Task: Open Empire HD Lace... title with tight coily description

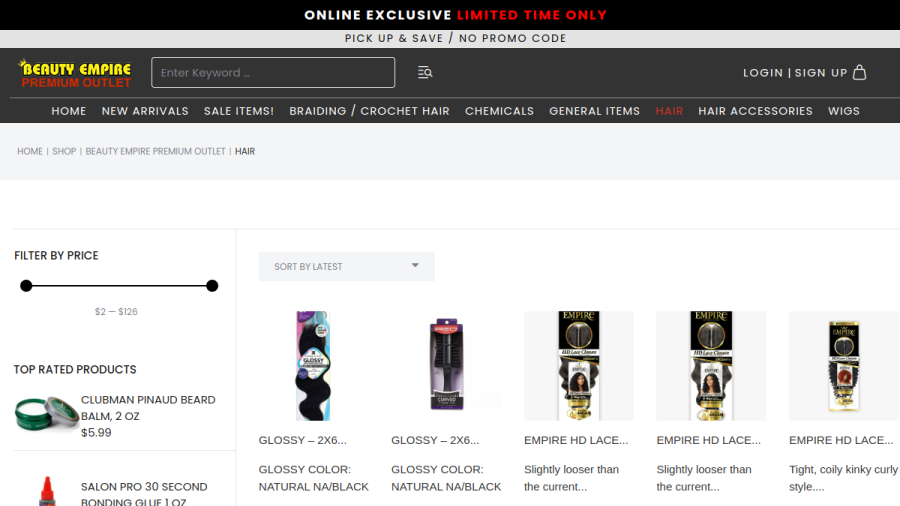Action: [x=841, y=441]
